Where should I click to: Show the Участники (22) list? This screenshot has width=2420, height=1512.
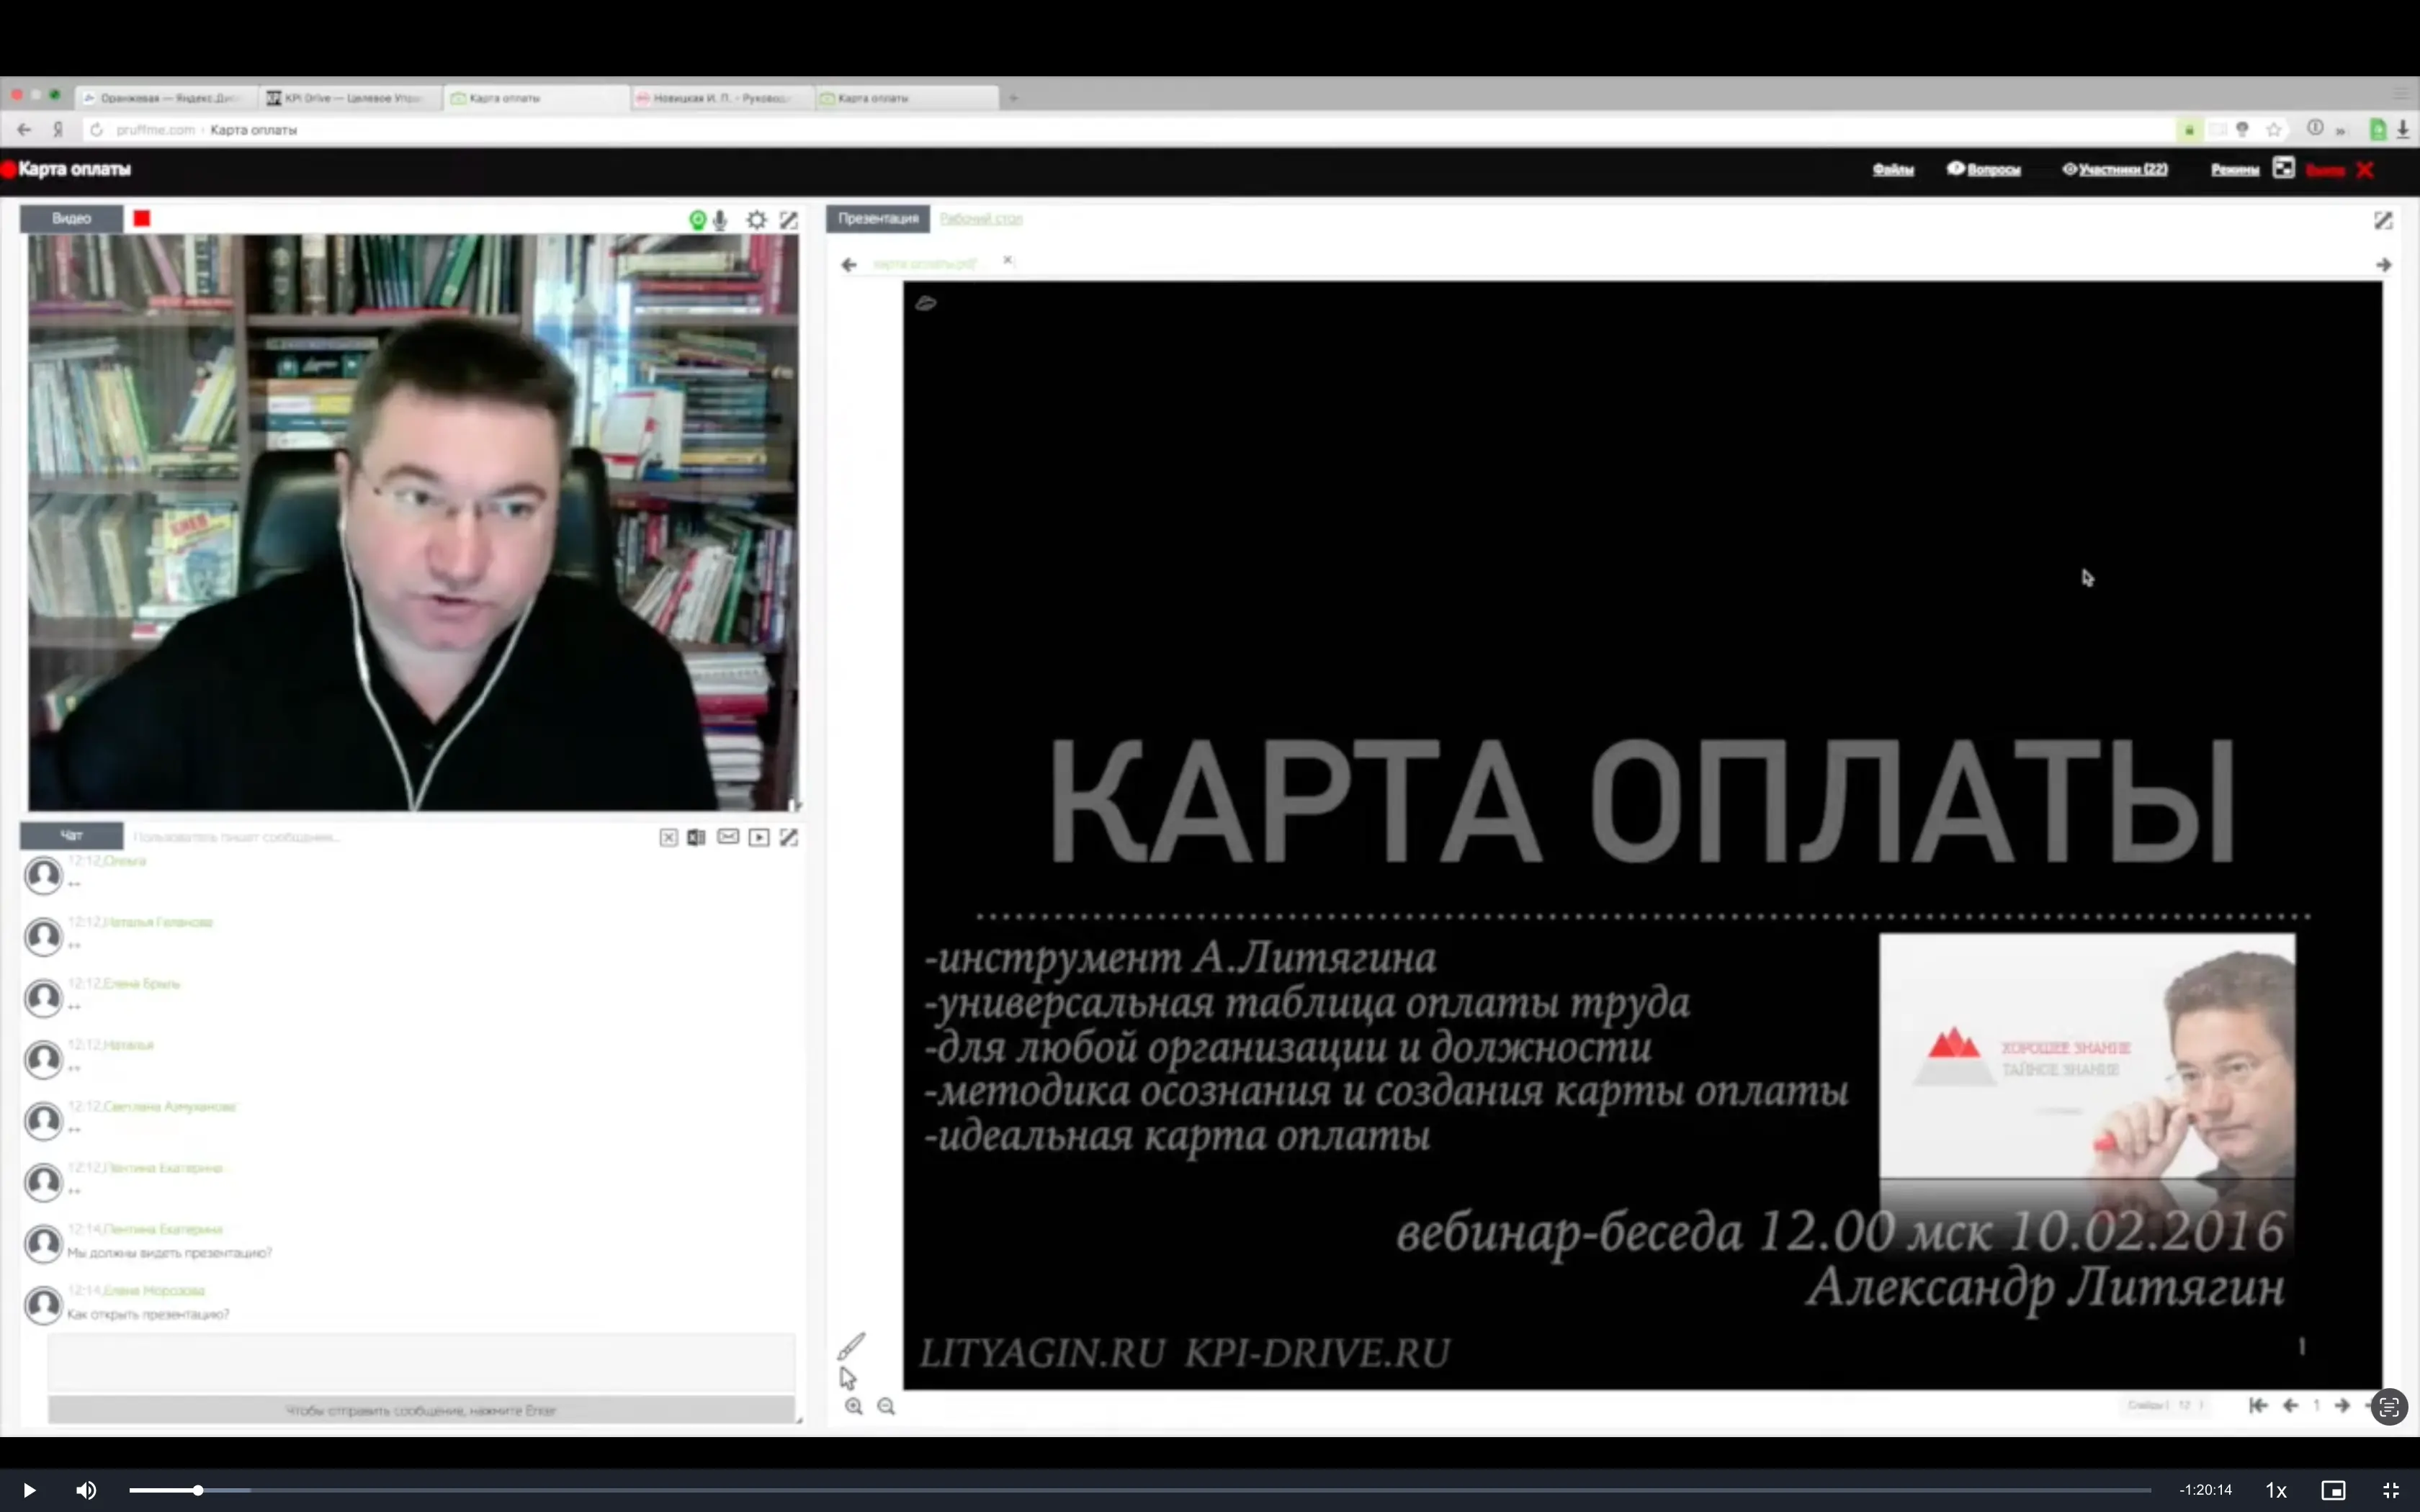(2115, 169)
